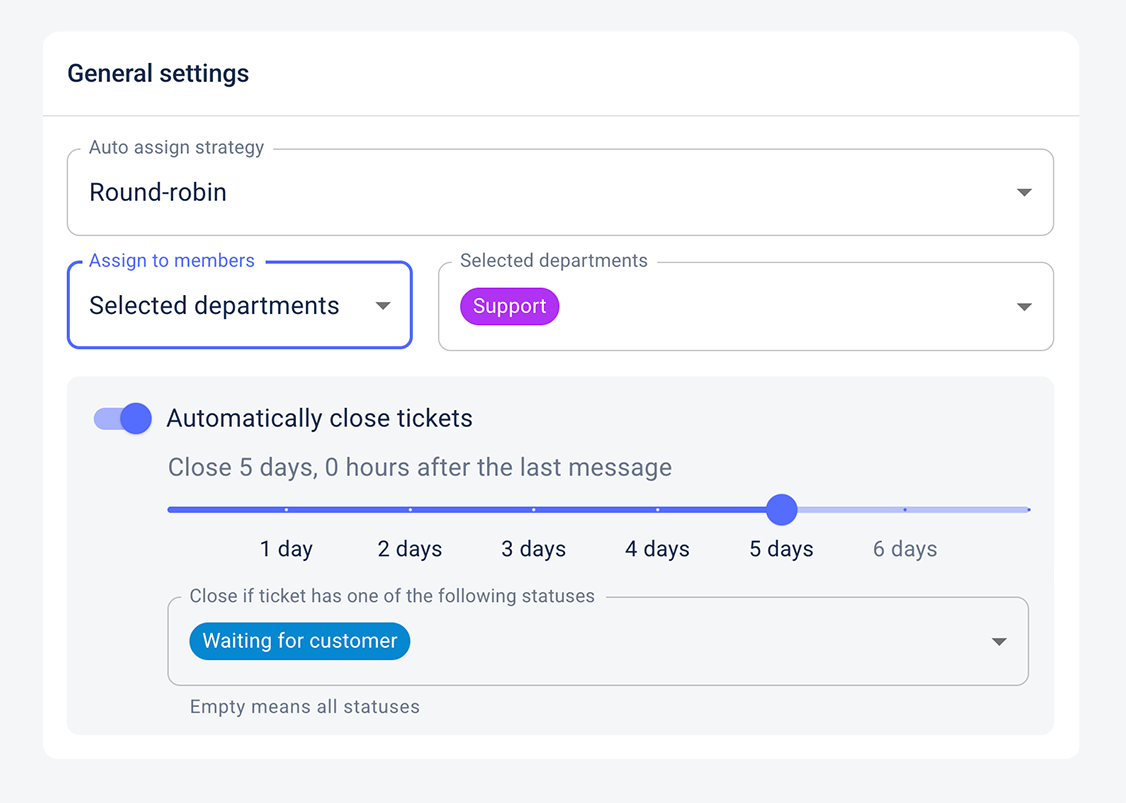The height and width of the screenshot is (803, 1126).
Task: Open the Selected departments list arrow
Action: point(1023,307)
